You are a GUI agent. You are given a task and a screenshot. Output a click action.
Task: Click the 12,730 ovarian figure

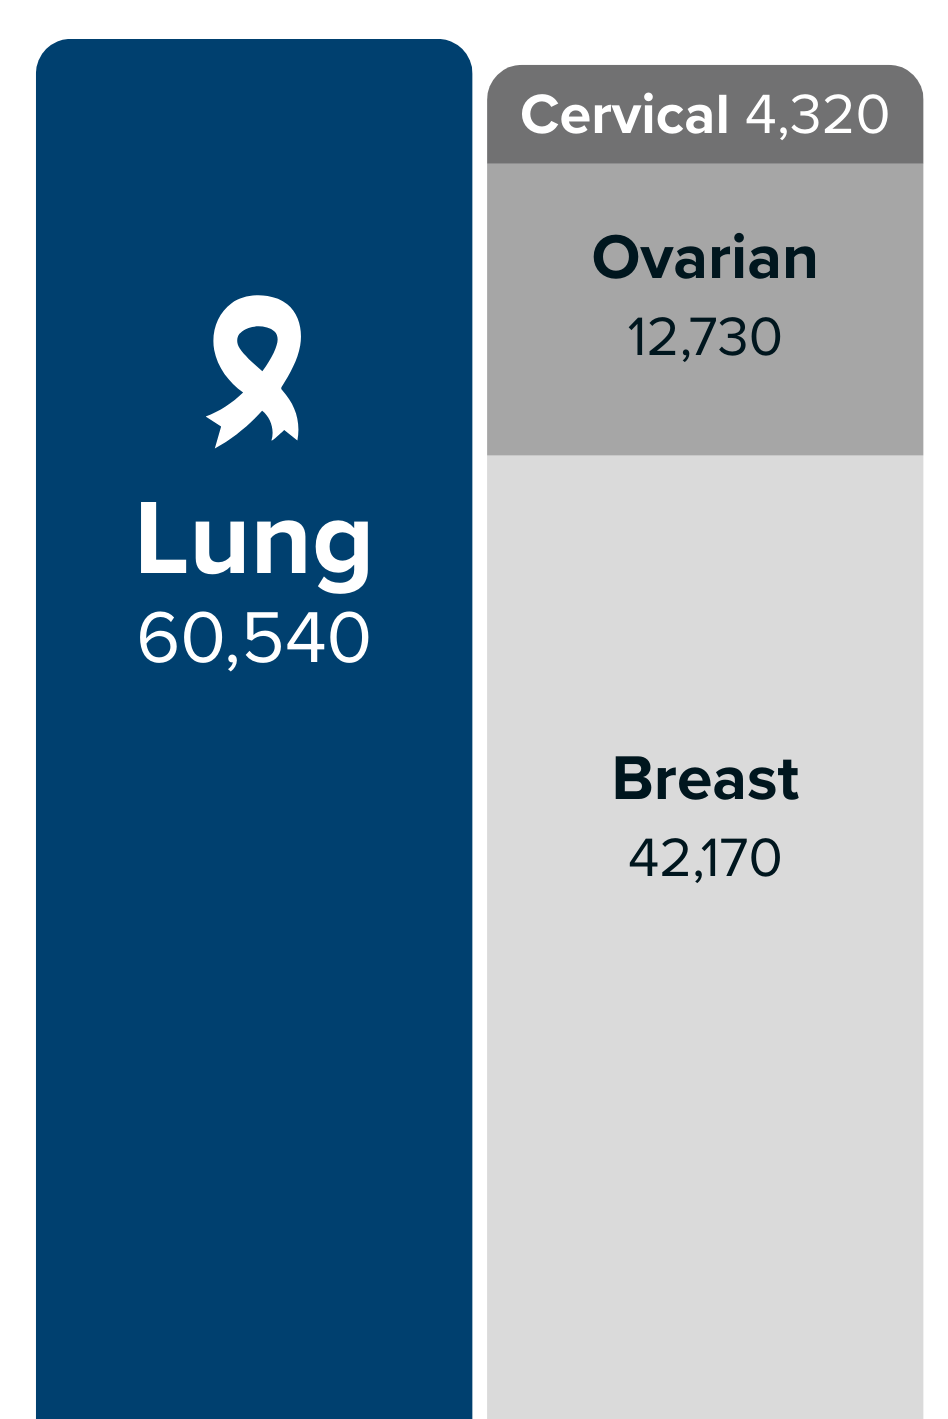(x=704, y=338)
